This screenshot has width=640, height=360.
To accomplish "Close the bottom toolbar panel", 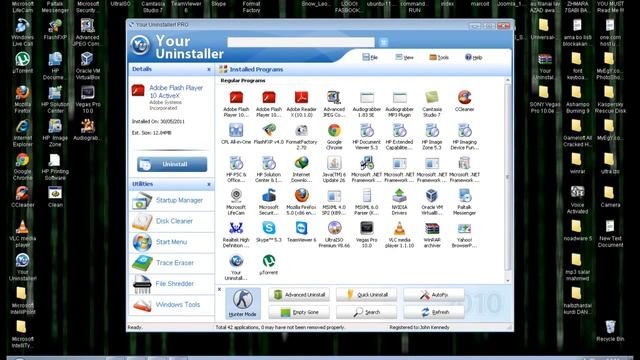I will (x=219, y=289).
